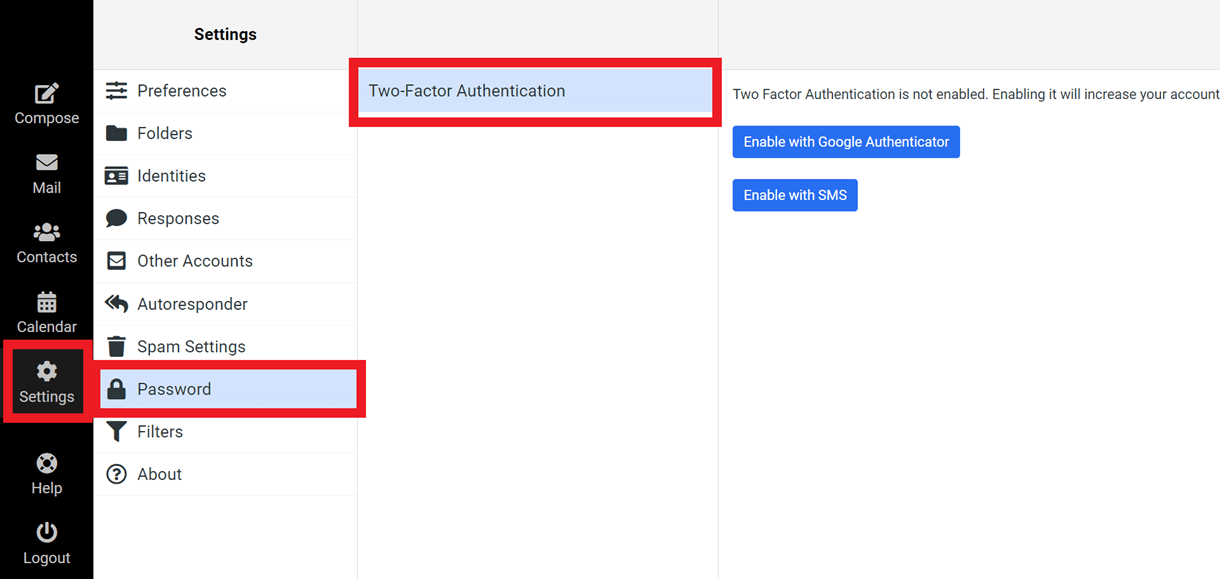1220x579 pixels.
Task: Open the Help lifebuoy icon
Action: [x=47, y=463]
